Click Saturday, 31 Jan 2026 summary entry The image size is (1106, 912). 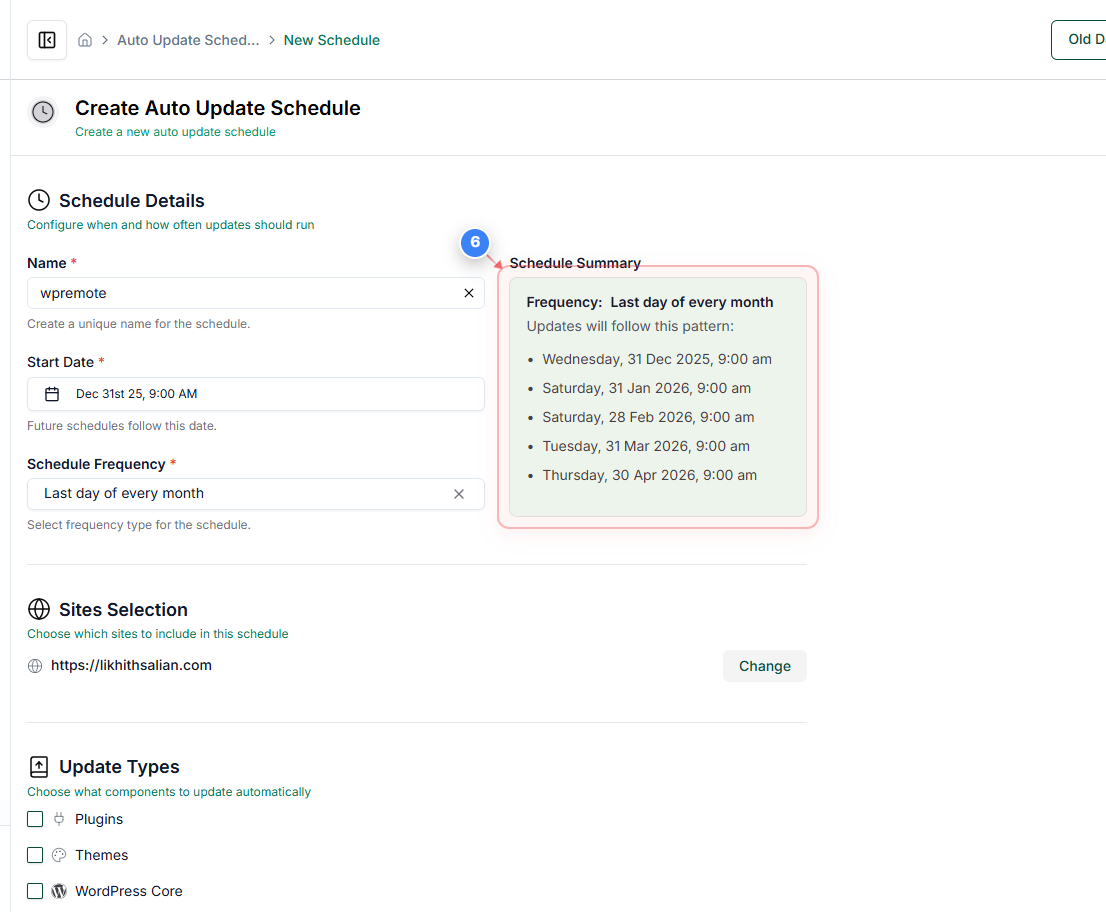pyautogui.click(x=646, y=388)
